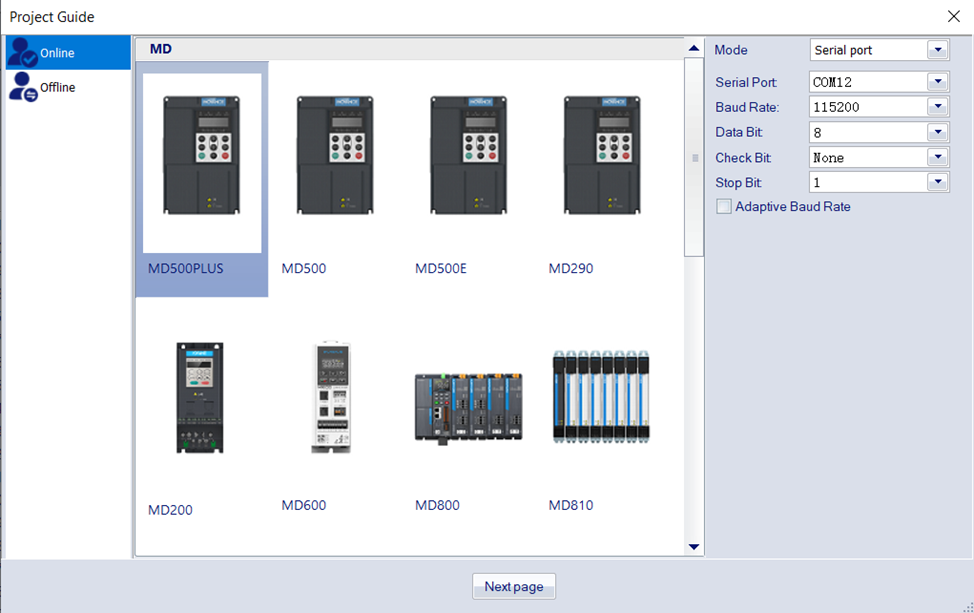Select the MD600 module icon
The height and width of the screenshot is (613, 974).
[331, 398]
